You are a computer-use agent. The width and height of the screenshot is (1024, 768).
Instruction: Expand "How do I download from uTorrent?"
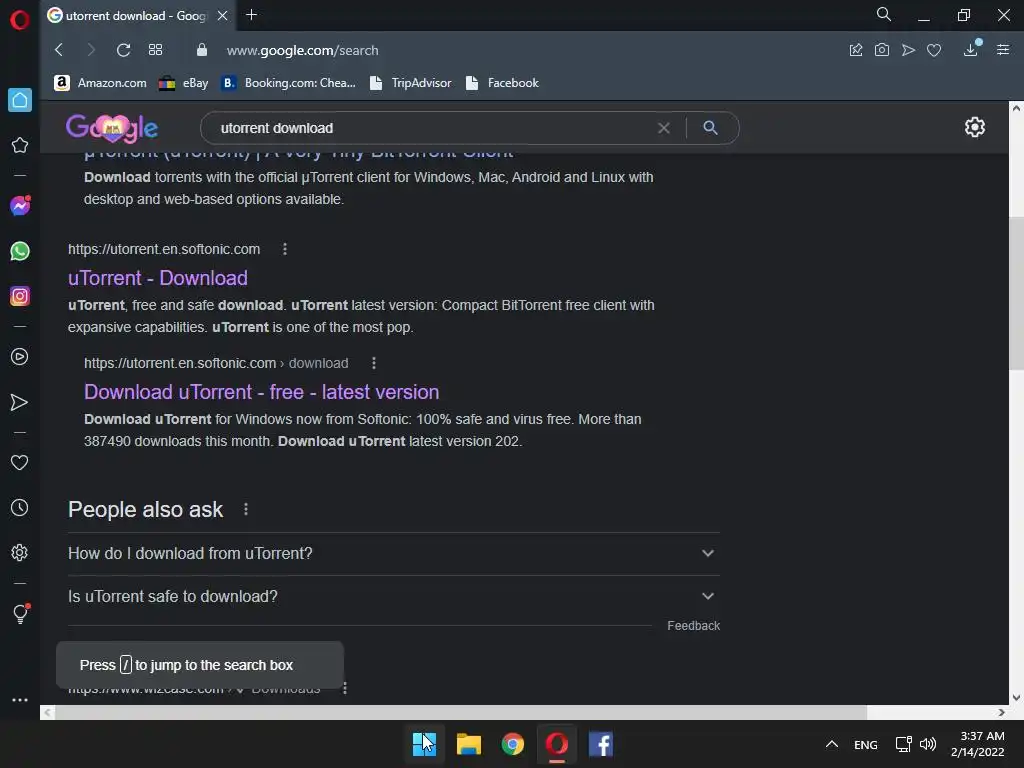[x=394, y=553]
